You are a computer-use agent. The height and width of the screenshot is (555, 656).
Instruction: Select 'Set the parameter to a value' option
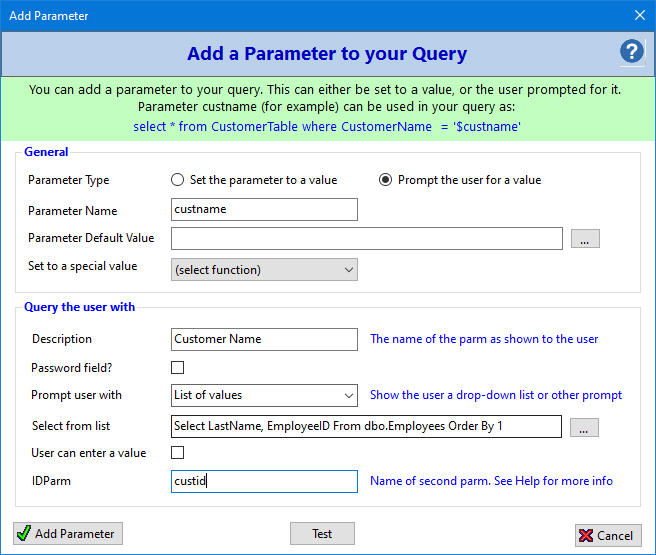click(x=177, y=180)
